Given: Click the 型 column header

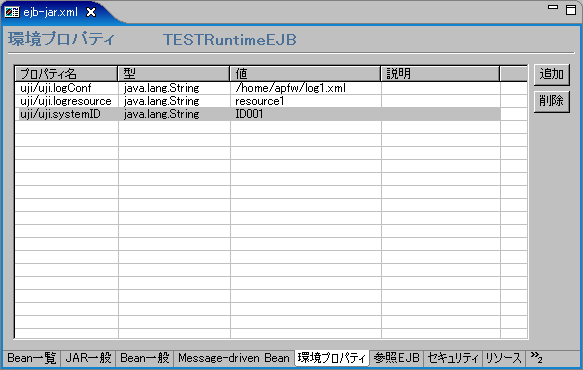Looking at the screenshot, I should (174, 74).
